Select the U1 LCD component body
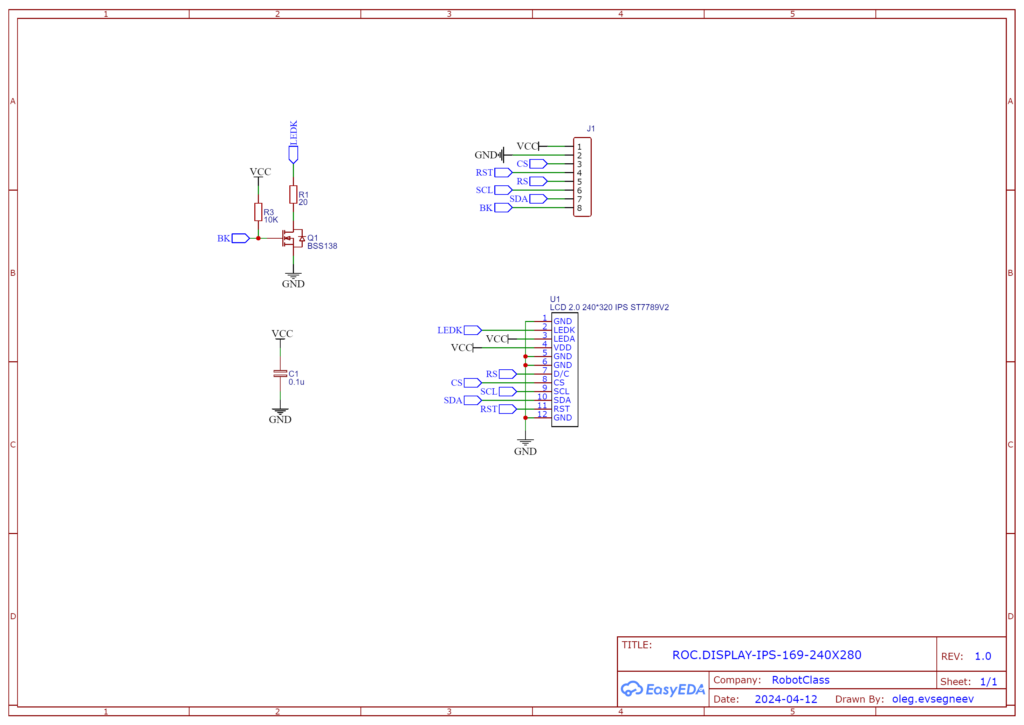This screenshot has width=1024, height=725. pos(564,370)
